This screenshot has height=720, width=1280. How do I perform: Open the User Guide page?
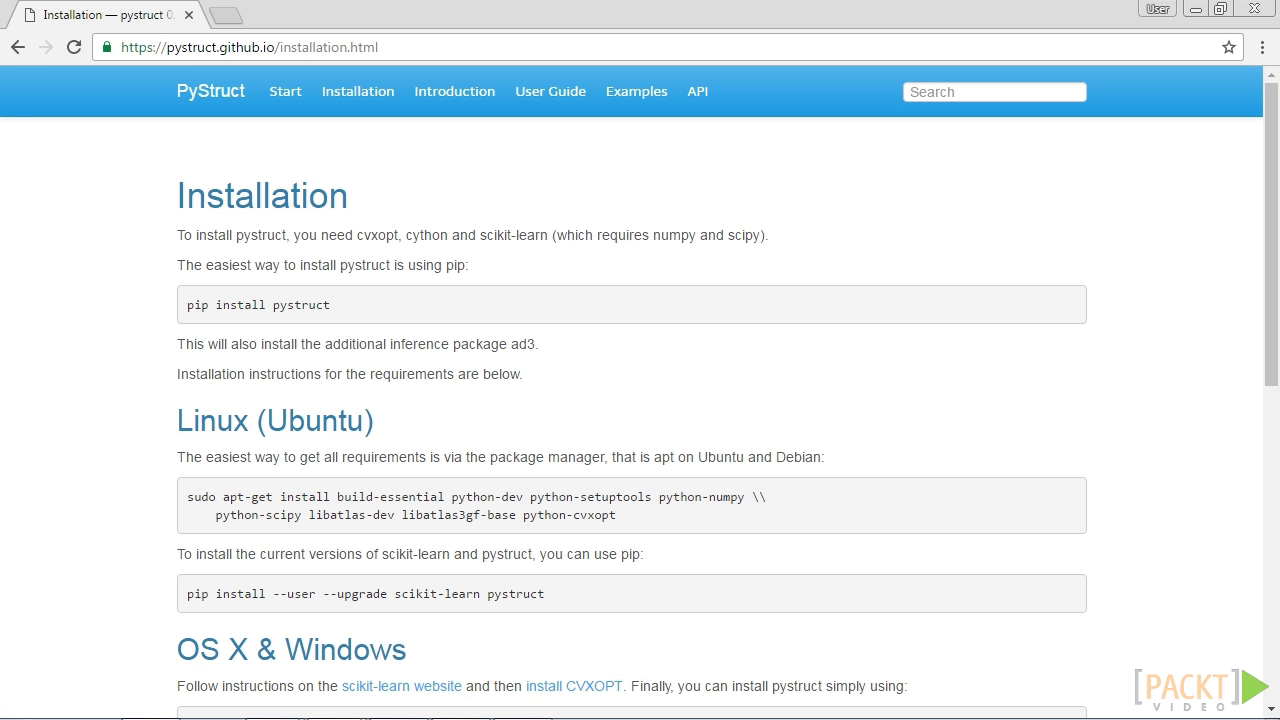point(550,91)
